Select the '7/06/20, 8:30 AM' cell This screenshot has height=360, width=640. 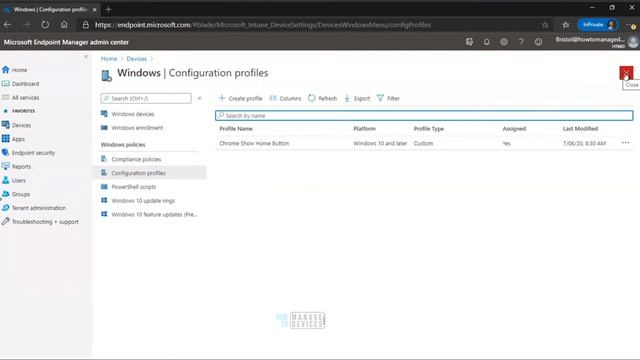pos(584,143)
